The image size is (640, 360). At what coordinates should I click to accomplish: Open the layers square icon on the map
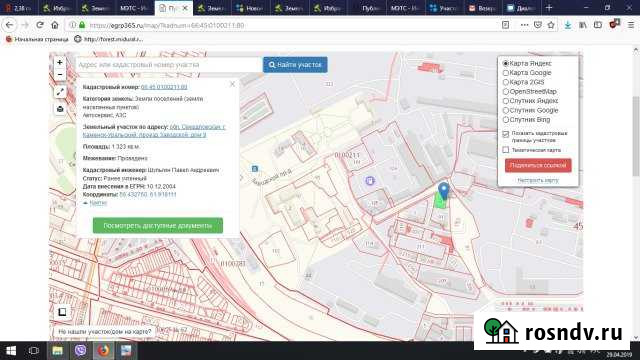point(62,312)
